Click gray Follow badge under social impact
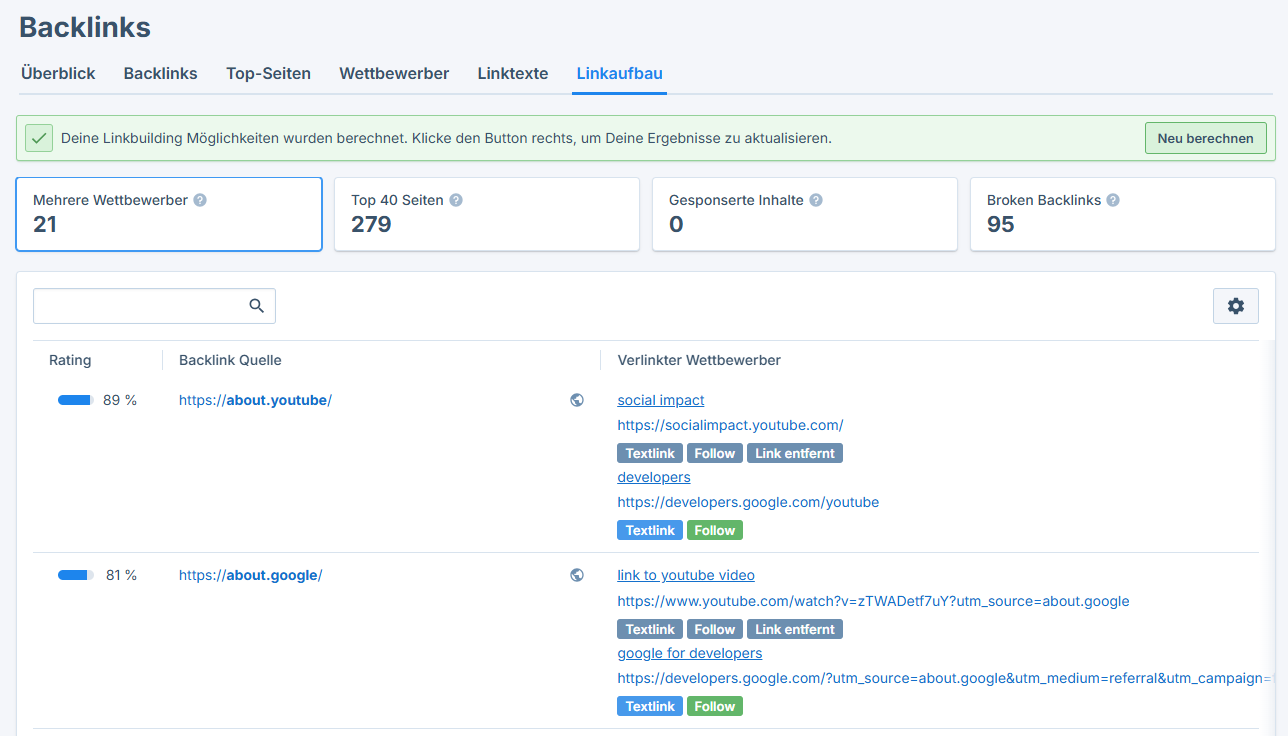Screen dimensions: 1288x736 coord(715,453)
